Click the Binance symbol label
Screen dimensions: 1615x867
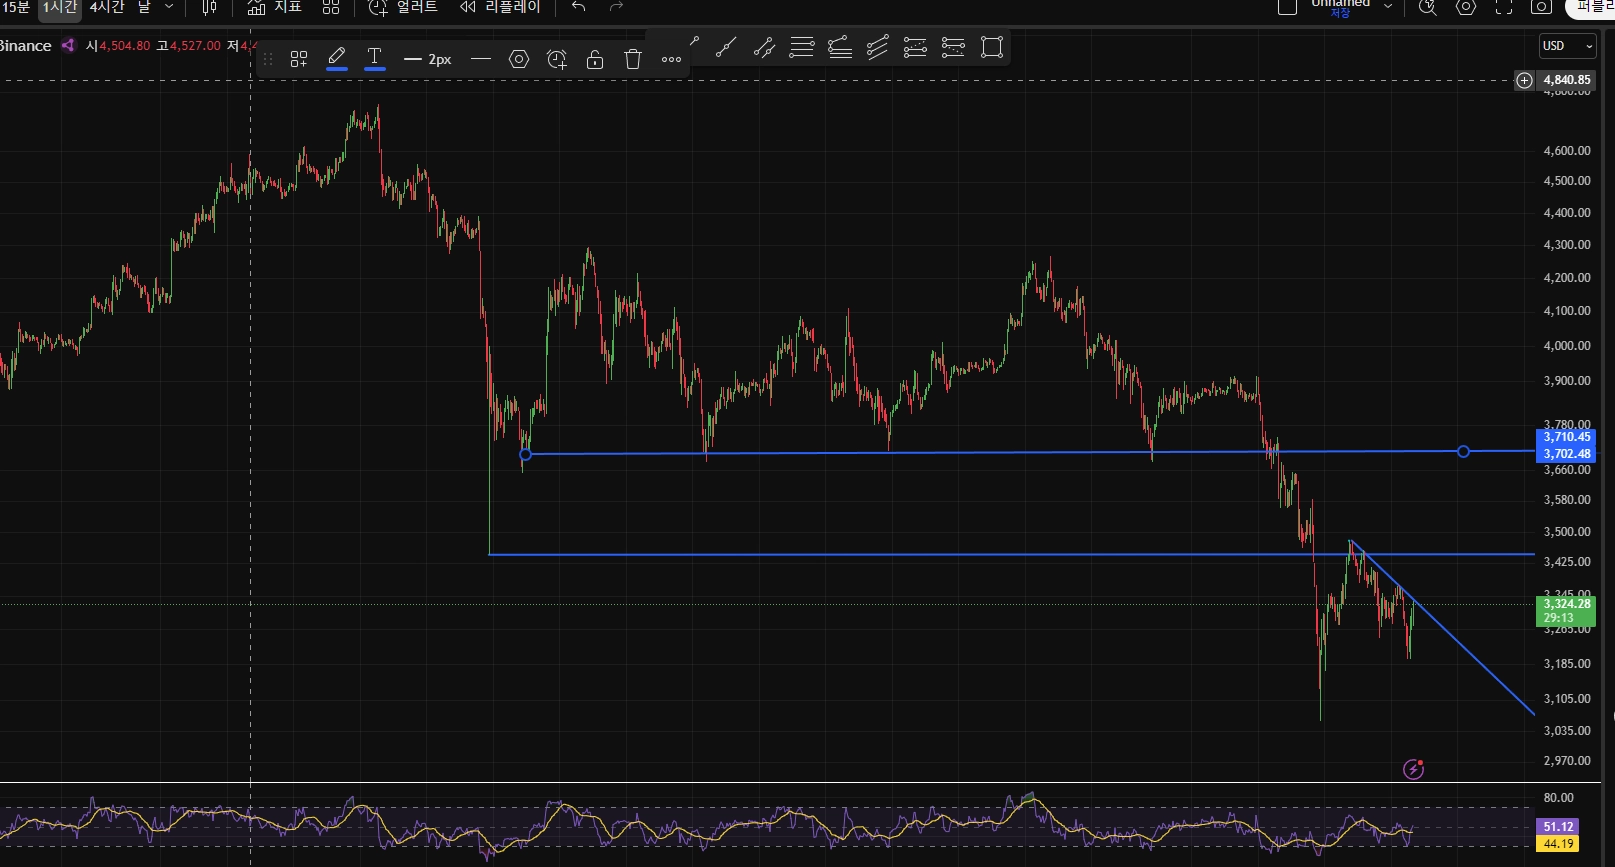25,46
